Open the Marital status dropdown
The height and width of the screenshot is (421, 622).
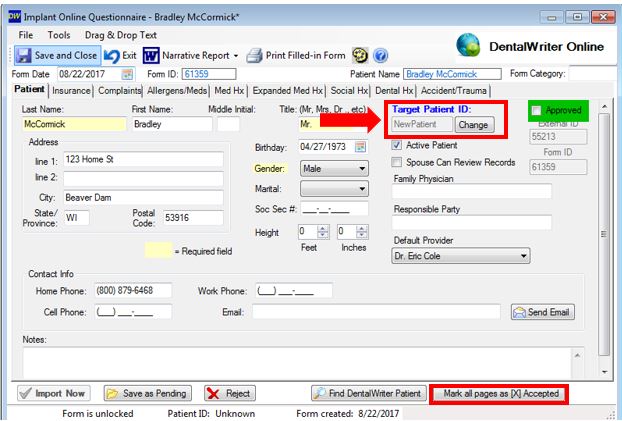click(x=334, y=188)
